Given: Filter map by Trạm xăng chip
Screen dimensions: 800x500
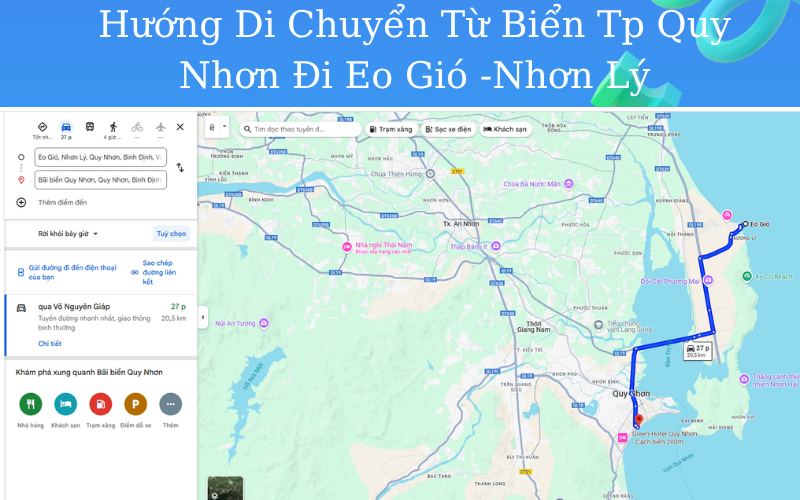Looking at the screenshot, I should pyautogui.click(x=391, y=129).
